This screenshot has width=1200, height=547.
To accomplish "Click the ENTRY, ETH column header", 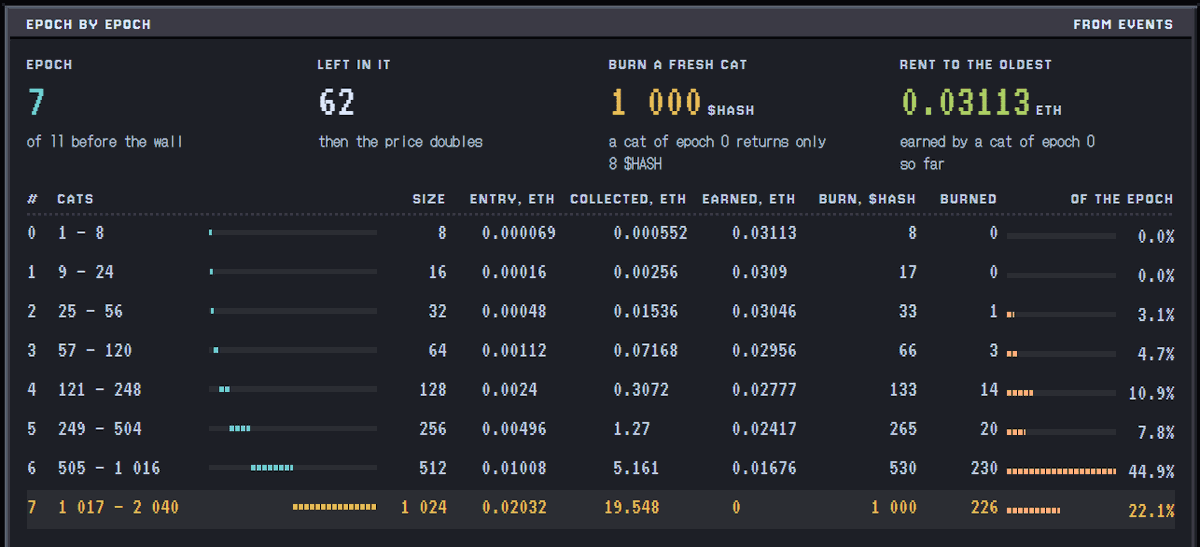I will tap(512, 199).
